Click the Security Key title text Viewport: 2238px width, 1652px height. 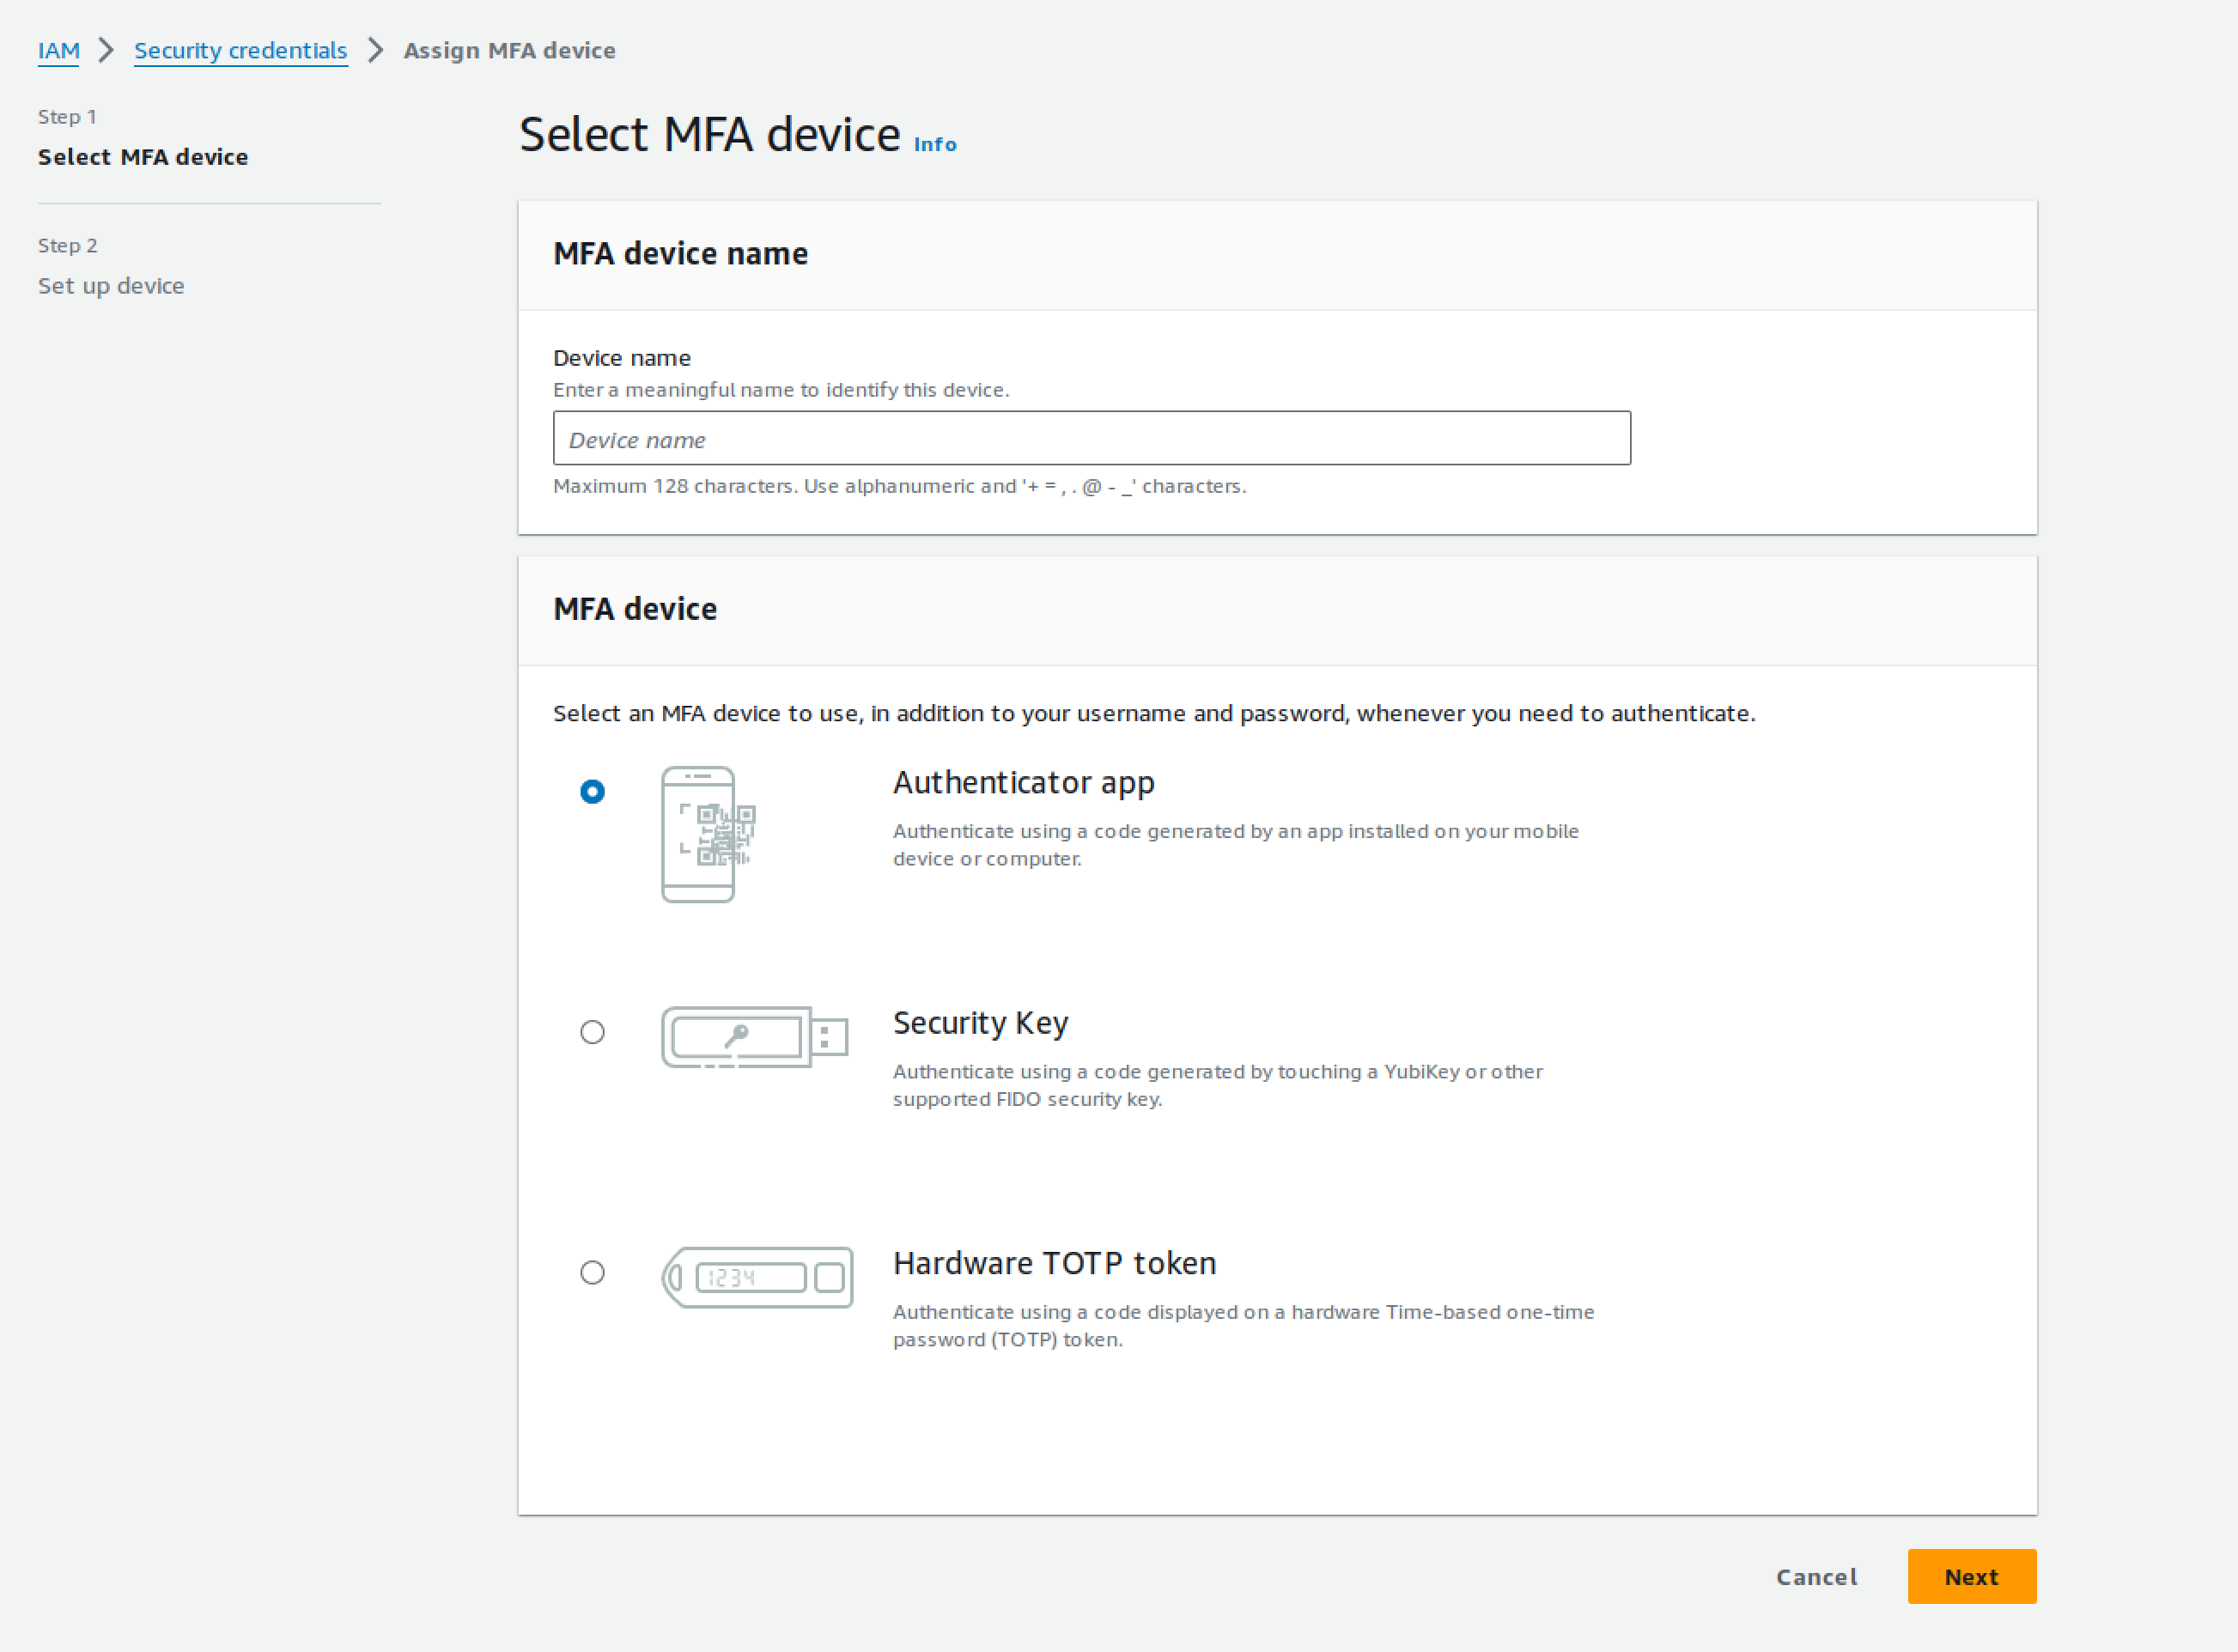pyautogui.click(x=980, y=1023)
